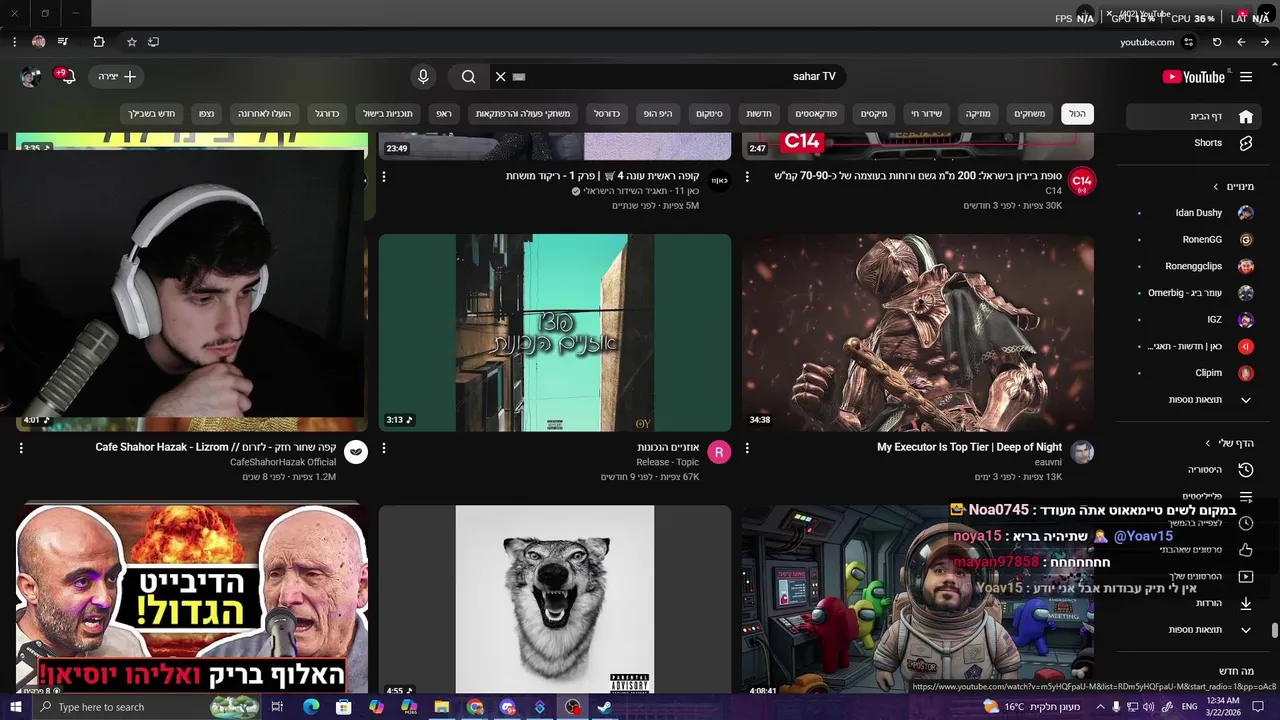Open Ronenggclips subscription channel
Image resolution: width=1280 pixels, height=720 pixels.
1195,266
